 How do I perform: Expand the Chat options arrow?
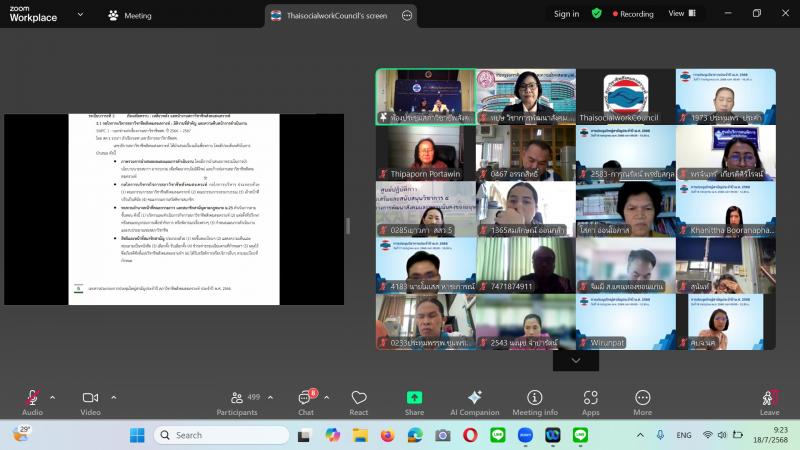click(x=327, y=397)
